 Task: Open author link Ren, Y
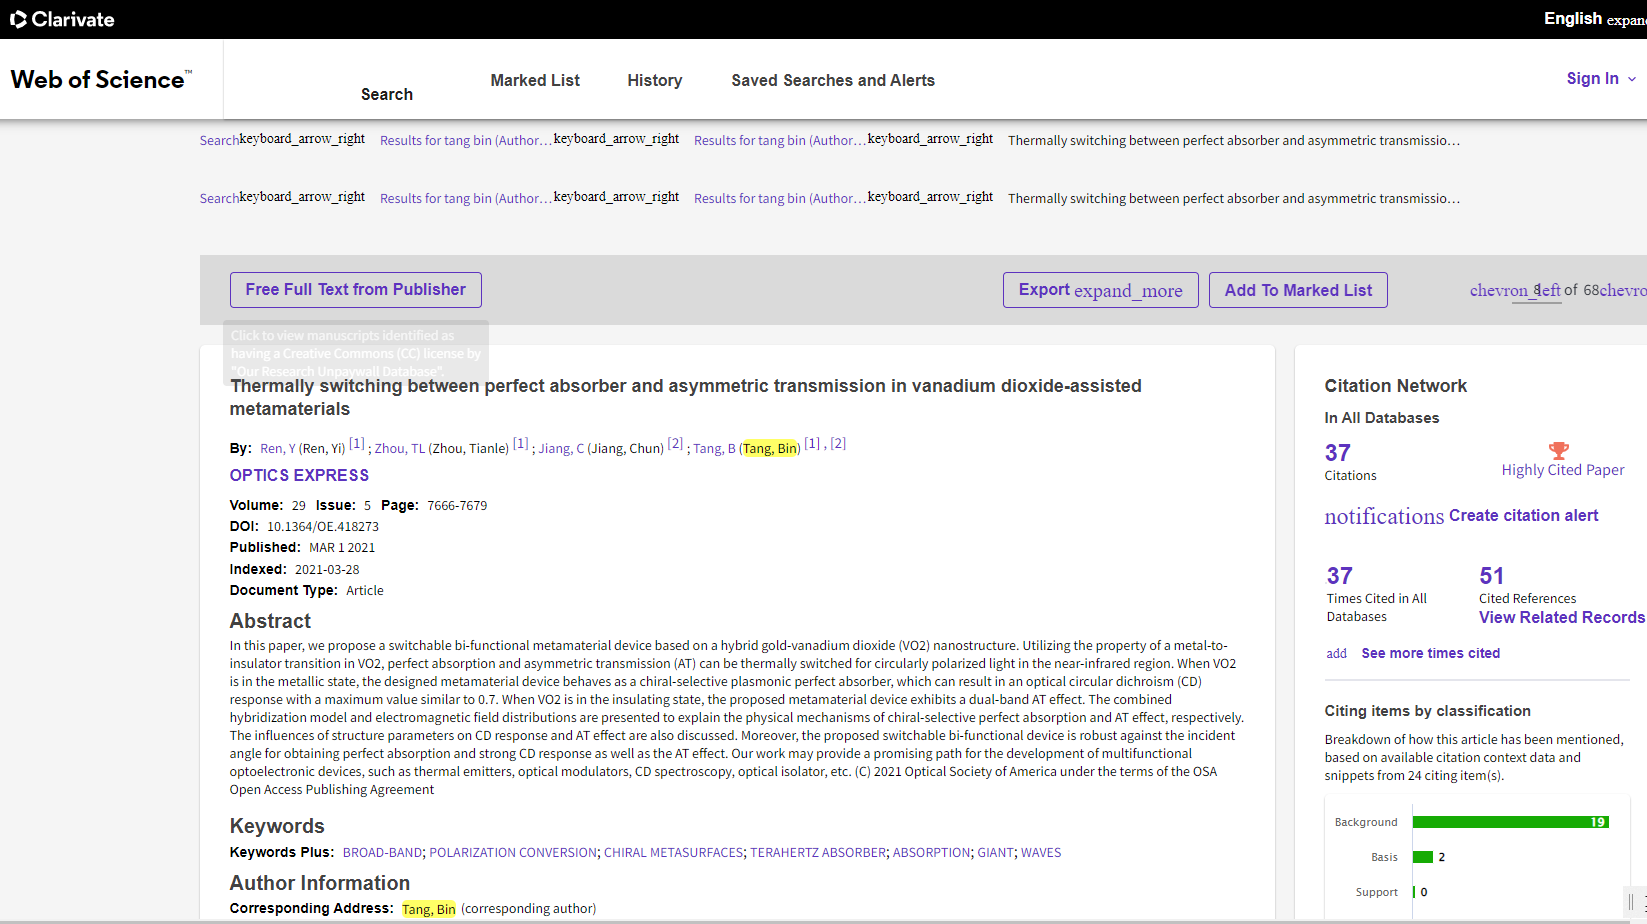(x=278, y=448)
